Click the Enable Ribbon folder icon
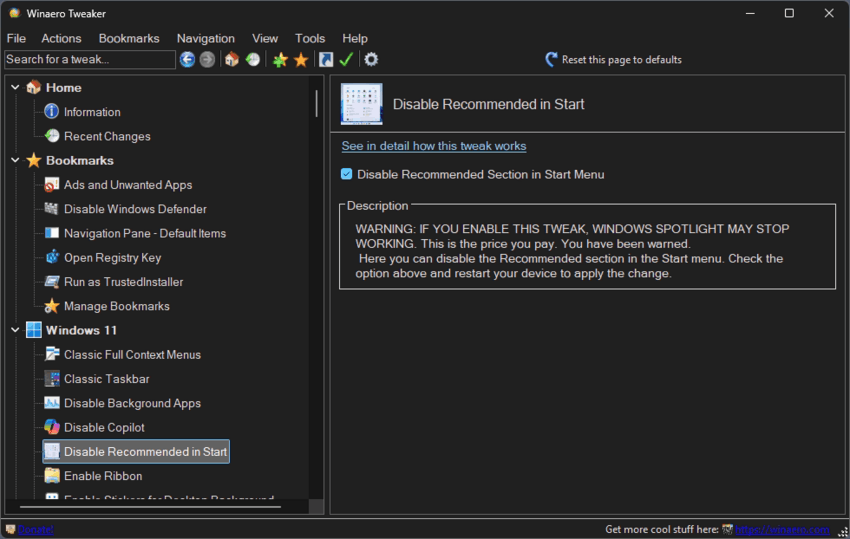The image size is (850, 539). (x=51, y=476)
